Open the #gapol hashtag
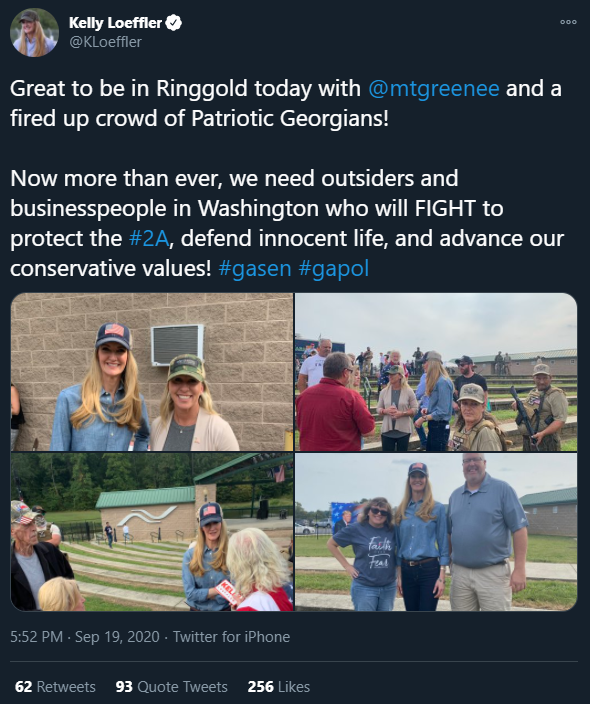The image size is (590, 704). tap(334, 268)
